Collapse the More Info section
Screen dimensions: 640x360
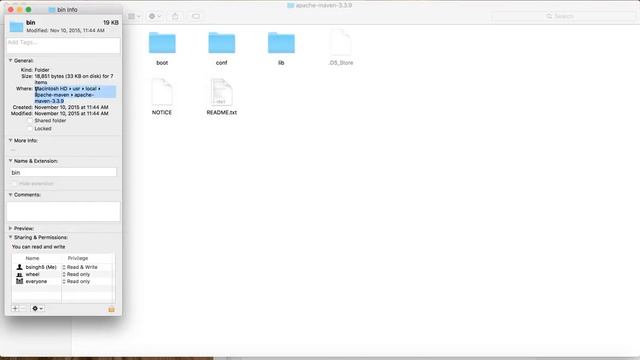point(11,140)
